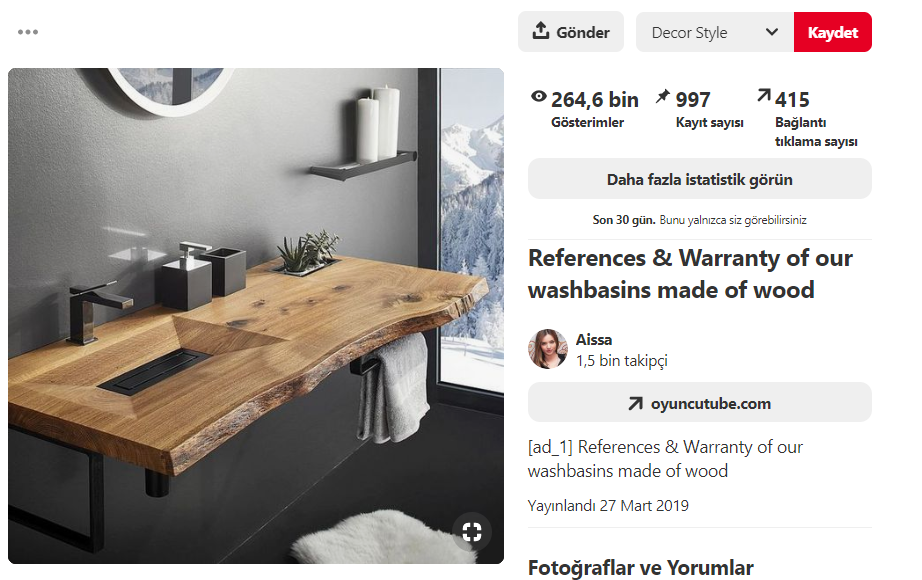Open the wooden washbasin pin image
Screen dimensions: 922x580
[x=256, y=316]
